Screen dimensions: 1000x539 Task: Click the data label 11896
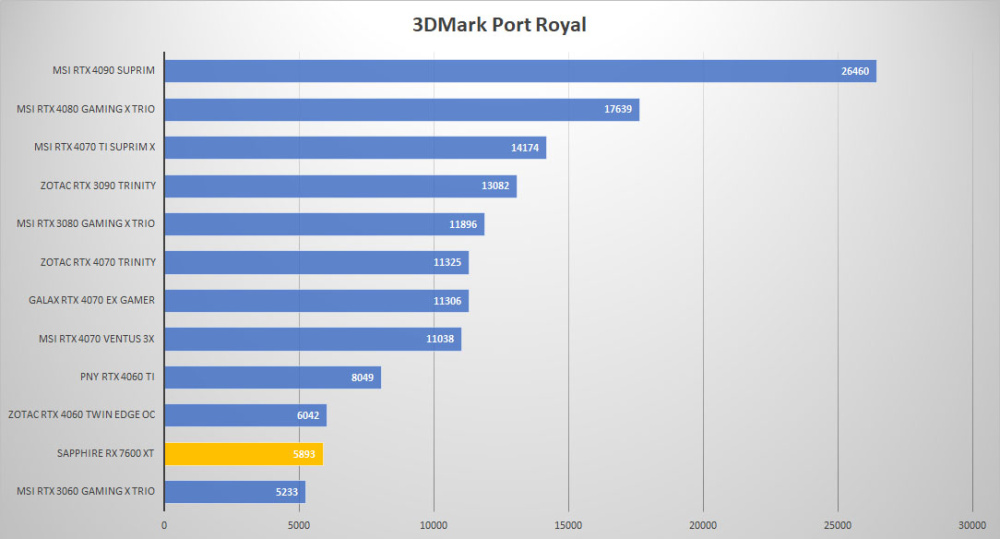point(463,224)
